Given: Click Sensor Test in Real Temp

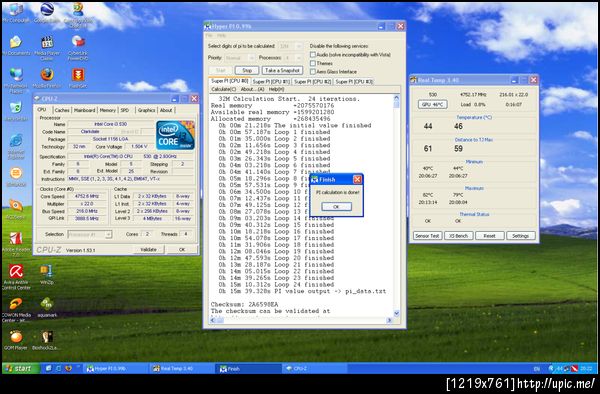Looking at the screenshot, I should pyautogui.click(x=427, y=236).
